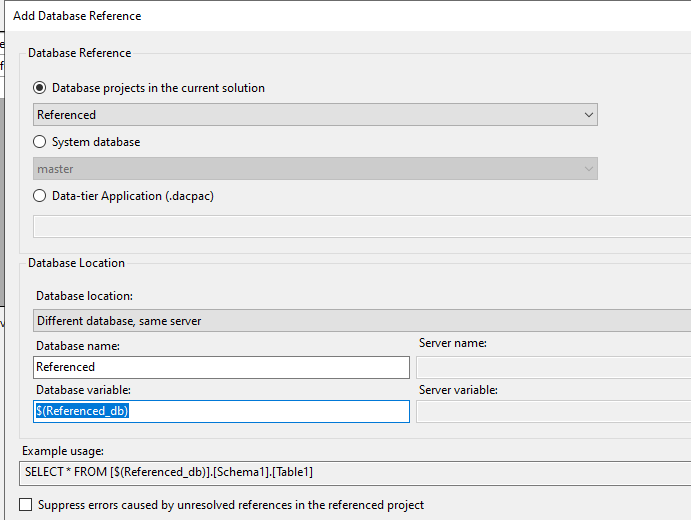Screen dimensions: 691x520
Task: Focus the Database variable input field
Action: tap(221, 411)
